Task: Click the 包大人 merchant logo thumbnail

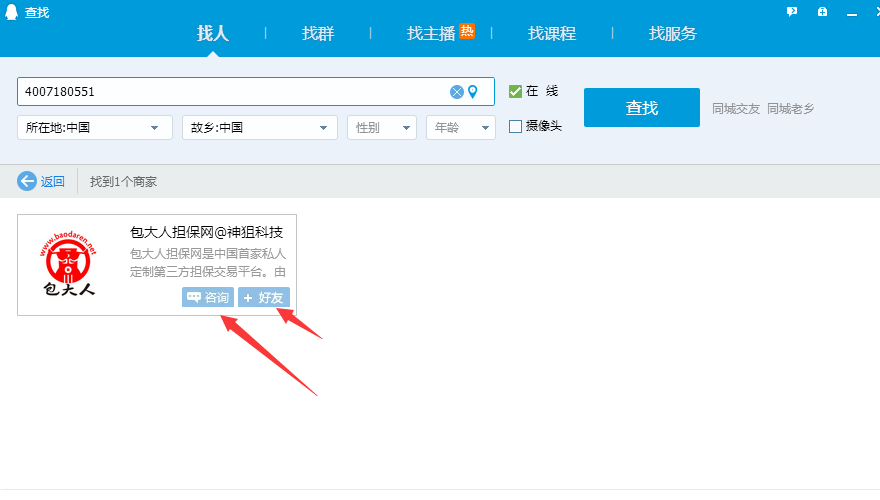Action: (68, 263)
